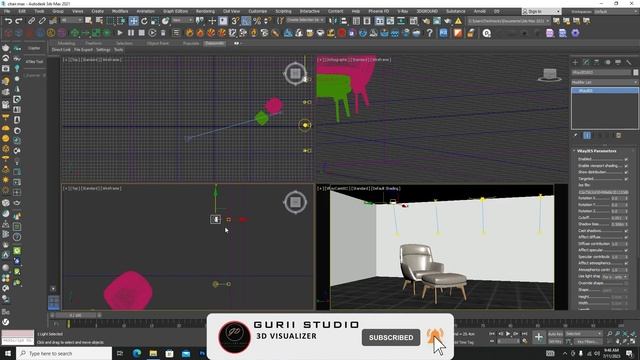Click the Left viewport ViewCube

[x=295, y=202]
